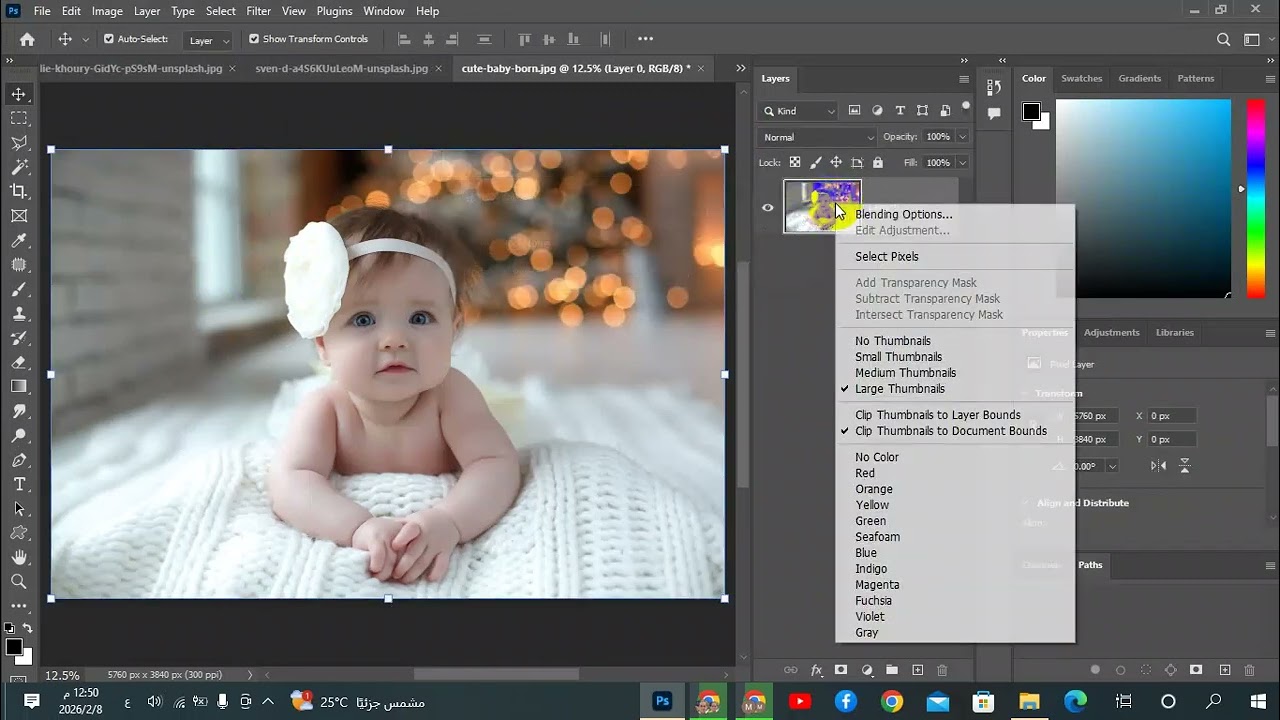Select the Brush tool
1280x720 pixels.
[19, 289]
